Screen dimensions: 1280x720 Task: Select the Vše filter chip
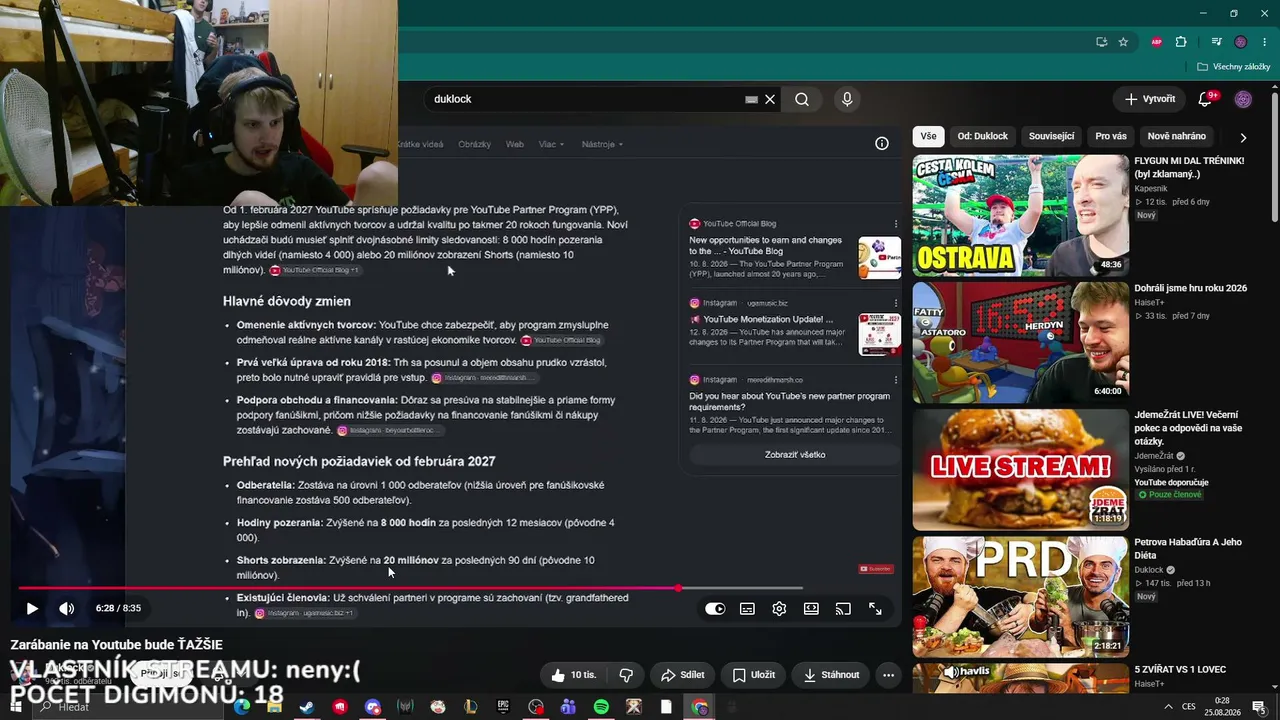[929, 136]
